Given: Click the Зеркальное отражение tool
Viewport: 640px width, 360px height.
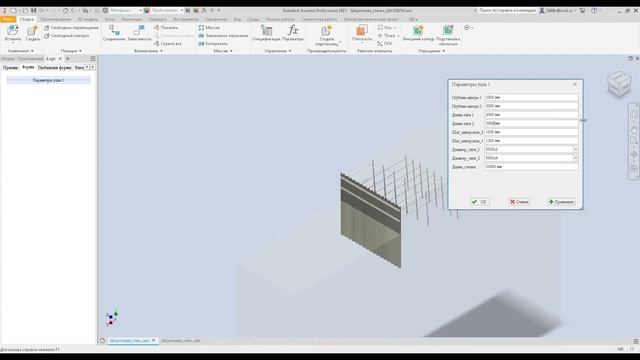Looking at the screenshot, I should (x=223, y=36).
